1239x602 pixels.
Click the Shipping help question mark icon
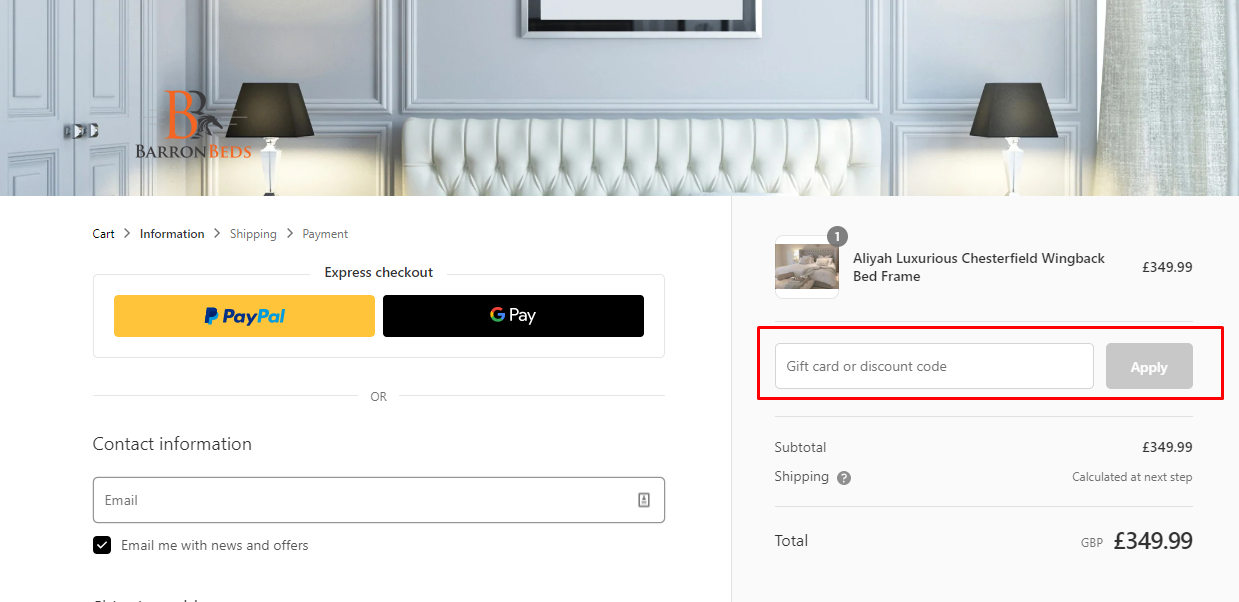(x=844, y=478)
